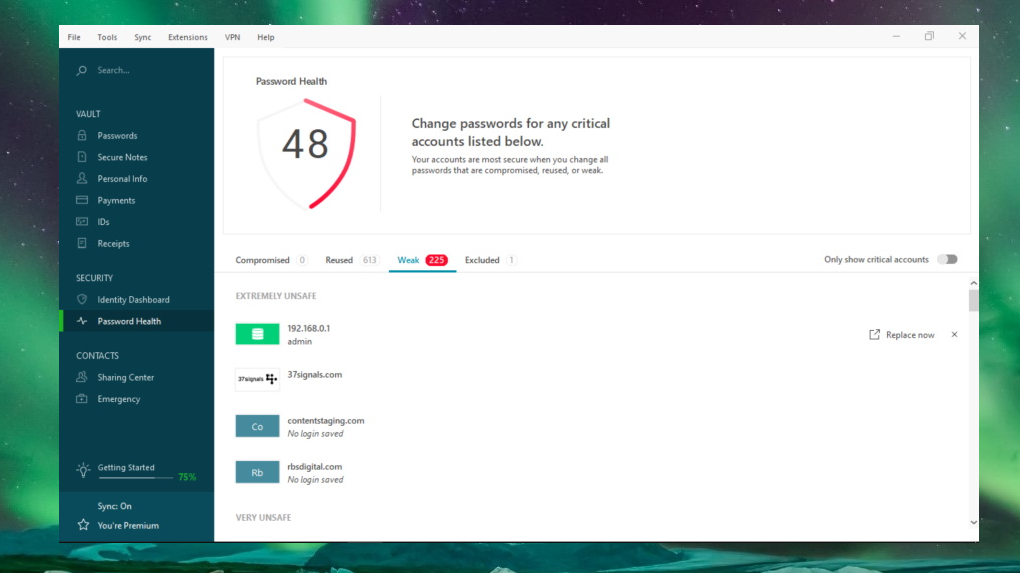Click the password health score shield
Image resolution: width=1020 pixels, height=573 pixels.
tap(306, 154)
